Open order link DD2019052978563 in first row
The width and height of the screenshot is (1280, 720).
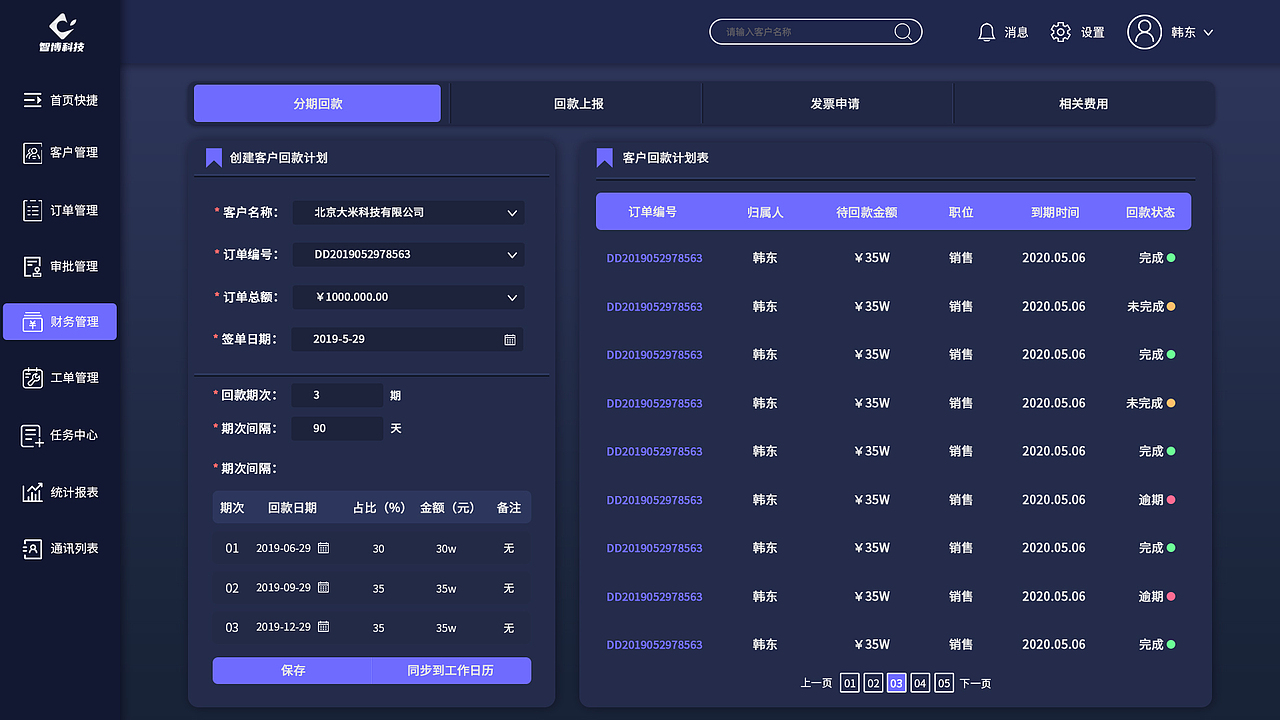click(x=654, y=257)
